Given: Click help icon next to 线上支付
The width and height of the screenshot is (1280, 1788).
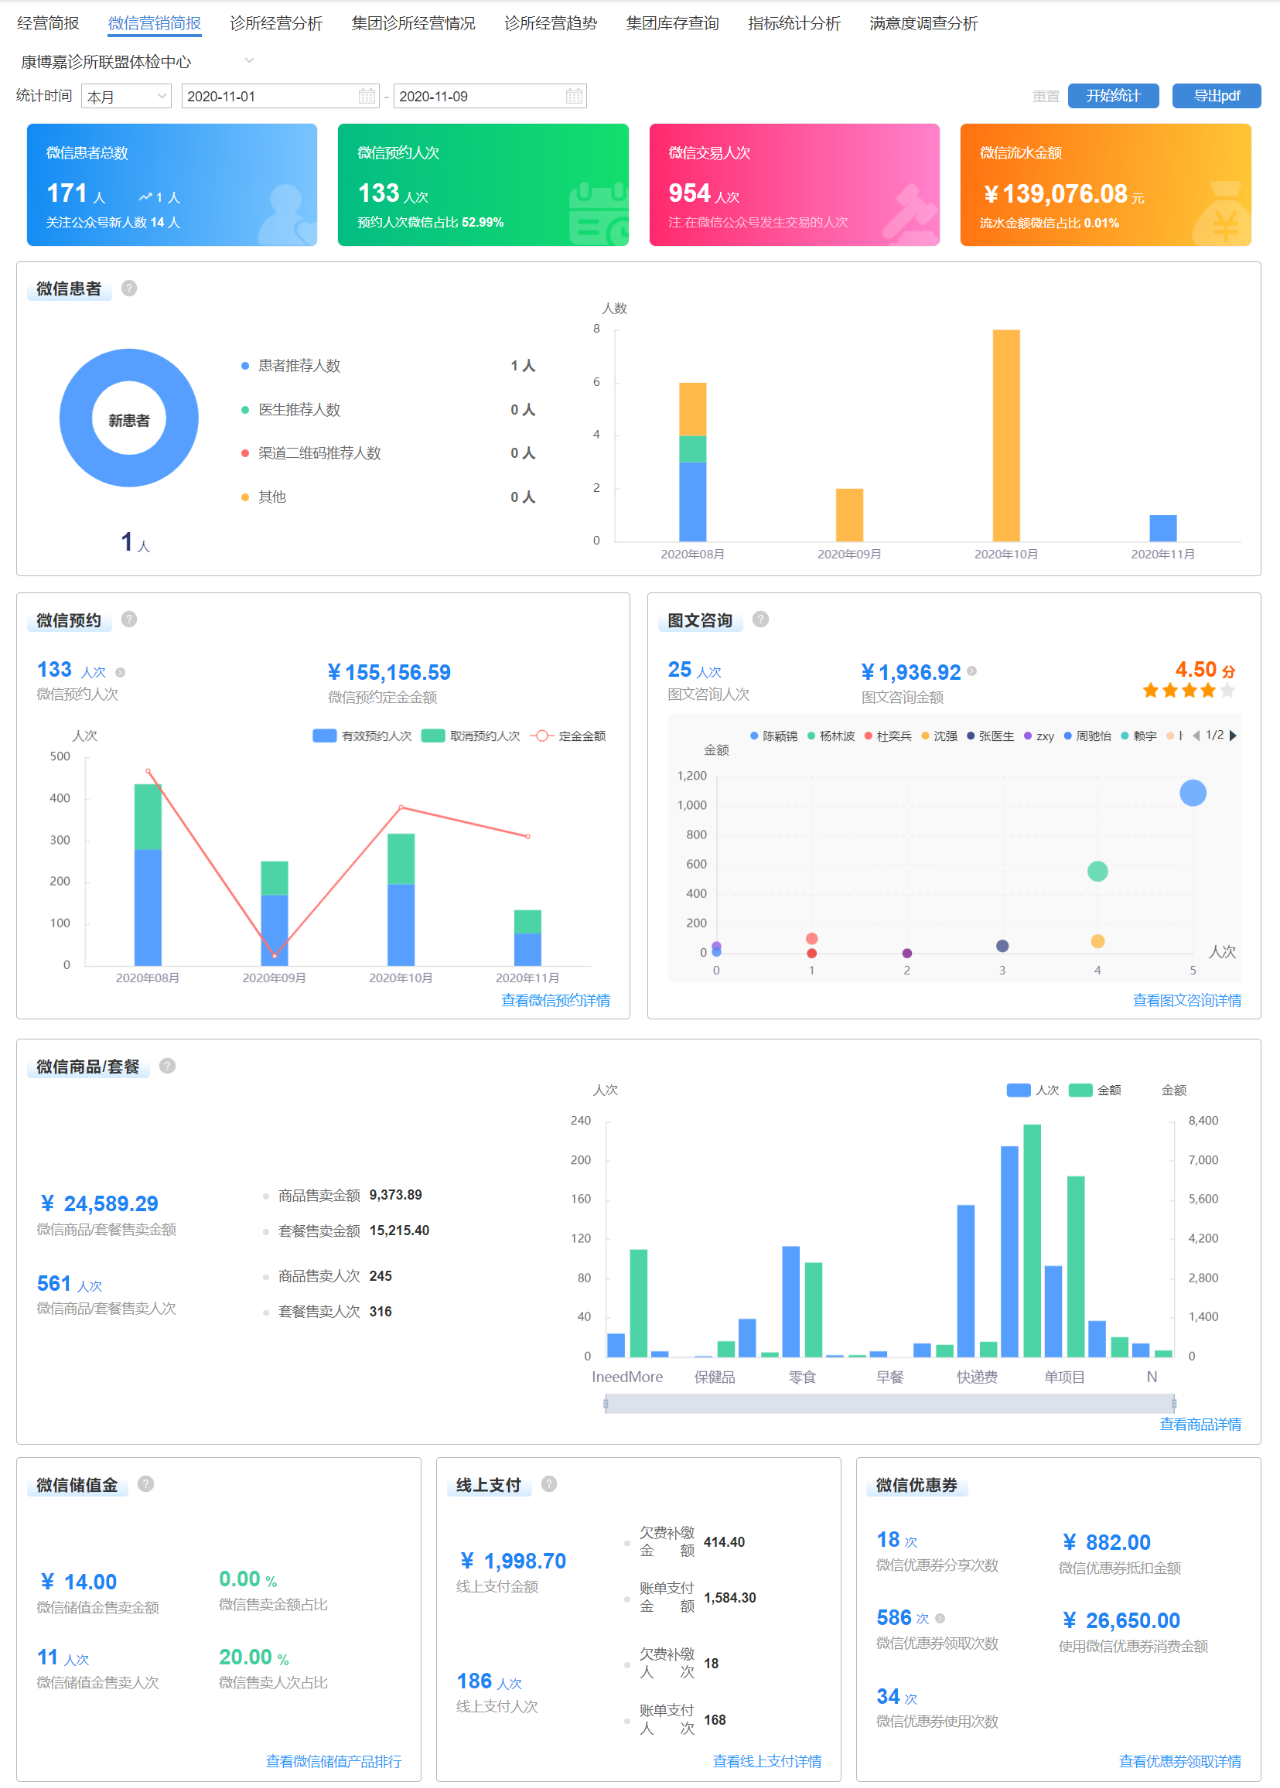Looking at the screenshot, I should 549,1484.
